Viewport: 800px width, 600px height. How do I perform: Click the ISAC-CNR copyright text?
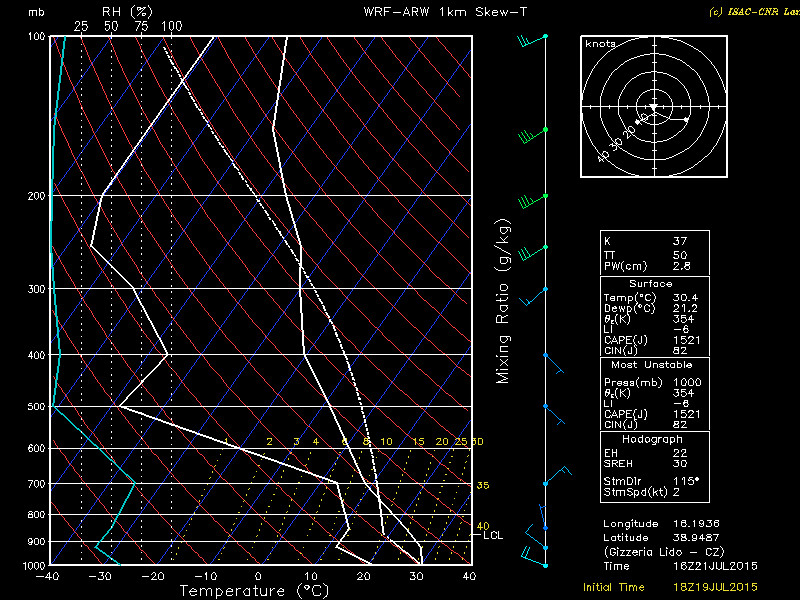tap(755, 12)
